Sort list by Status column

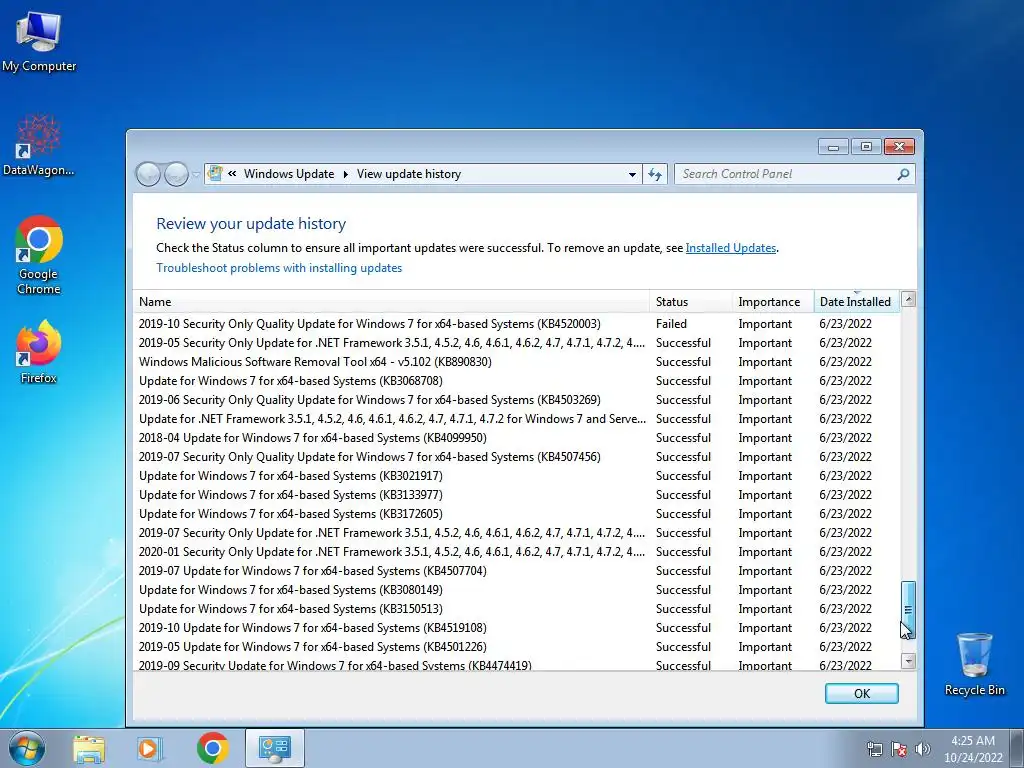692,302
